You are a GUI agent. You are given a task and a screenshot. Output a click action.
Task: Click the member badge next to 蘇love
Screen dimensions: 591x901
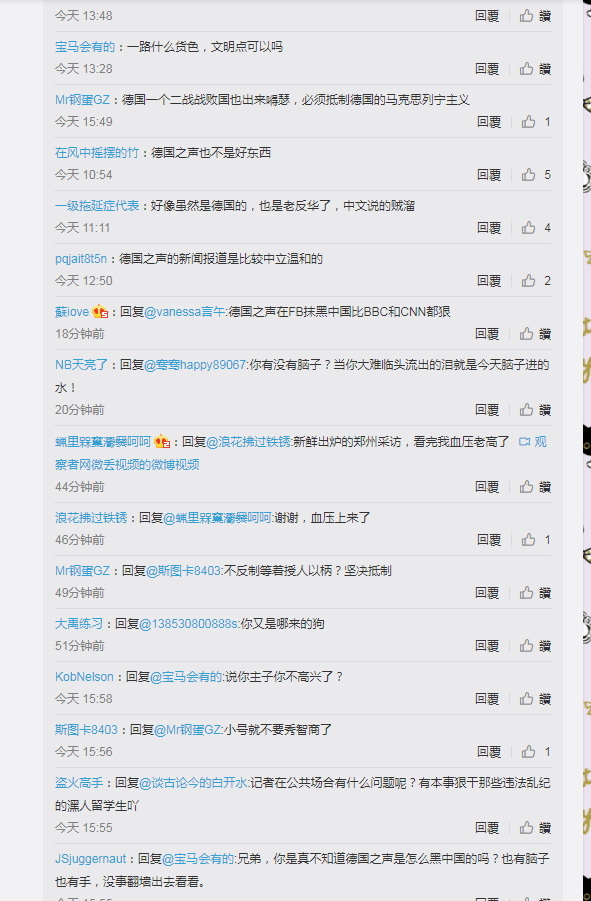tap(100, 312)
